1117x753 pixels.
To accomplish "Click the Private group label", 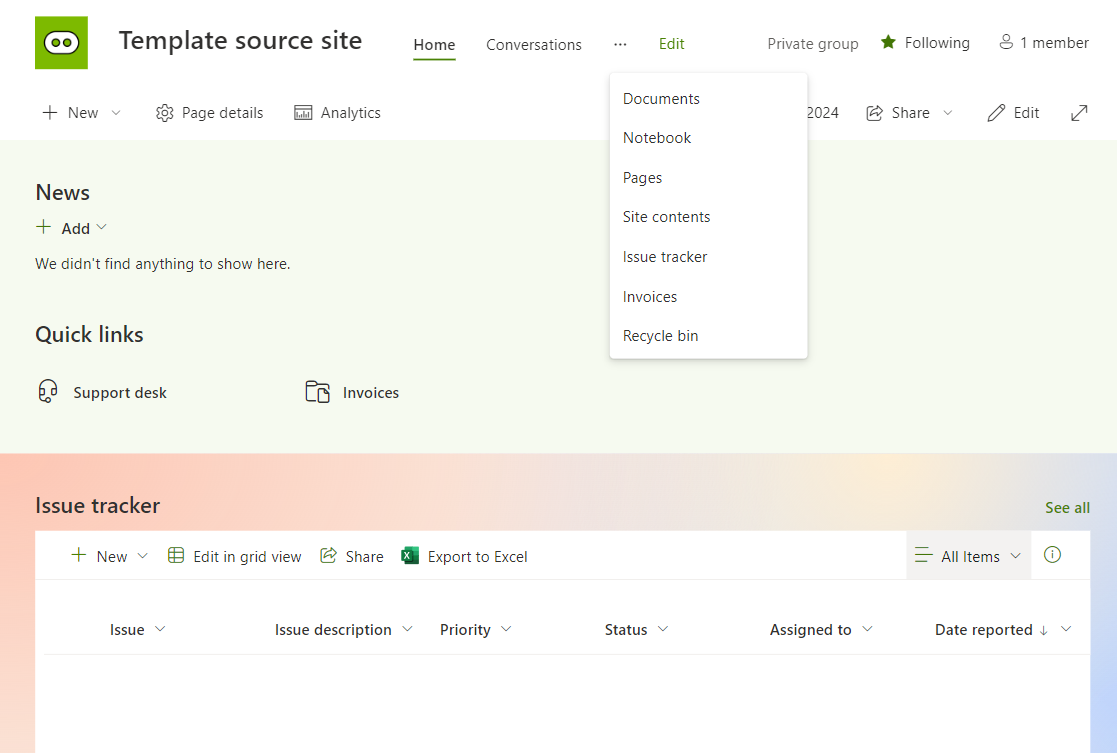I will 813,43.
